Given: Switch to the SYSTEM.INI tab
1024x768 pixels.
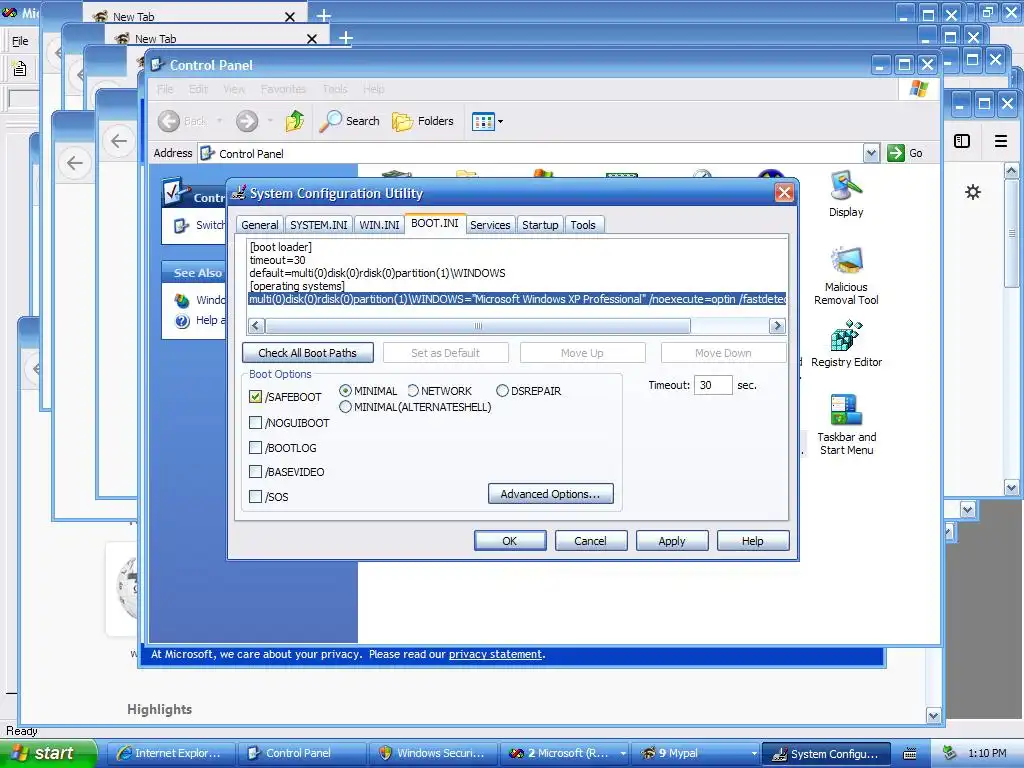Looking at the screenshot, I should [x=319, y=225].
